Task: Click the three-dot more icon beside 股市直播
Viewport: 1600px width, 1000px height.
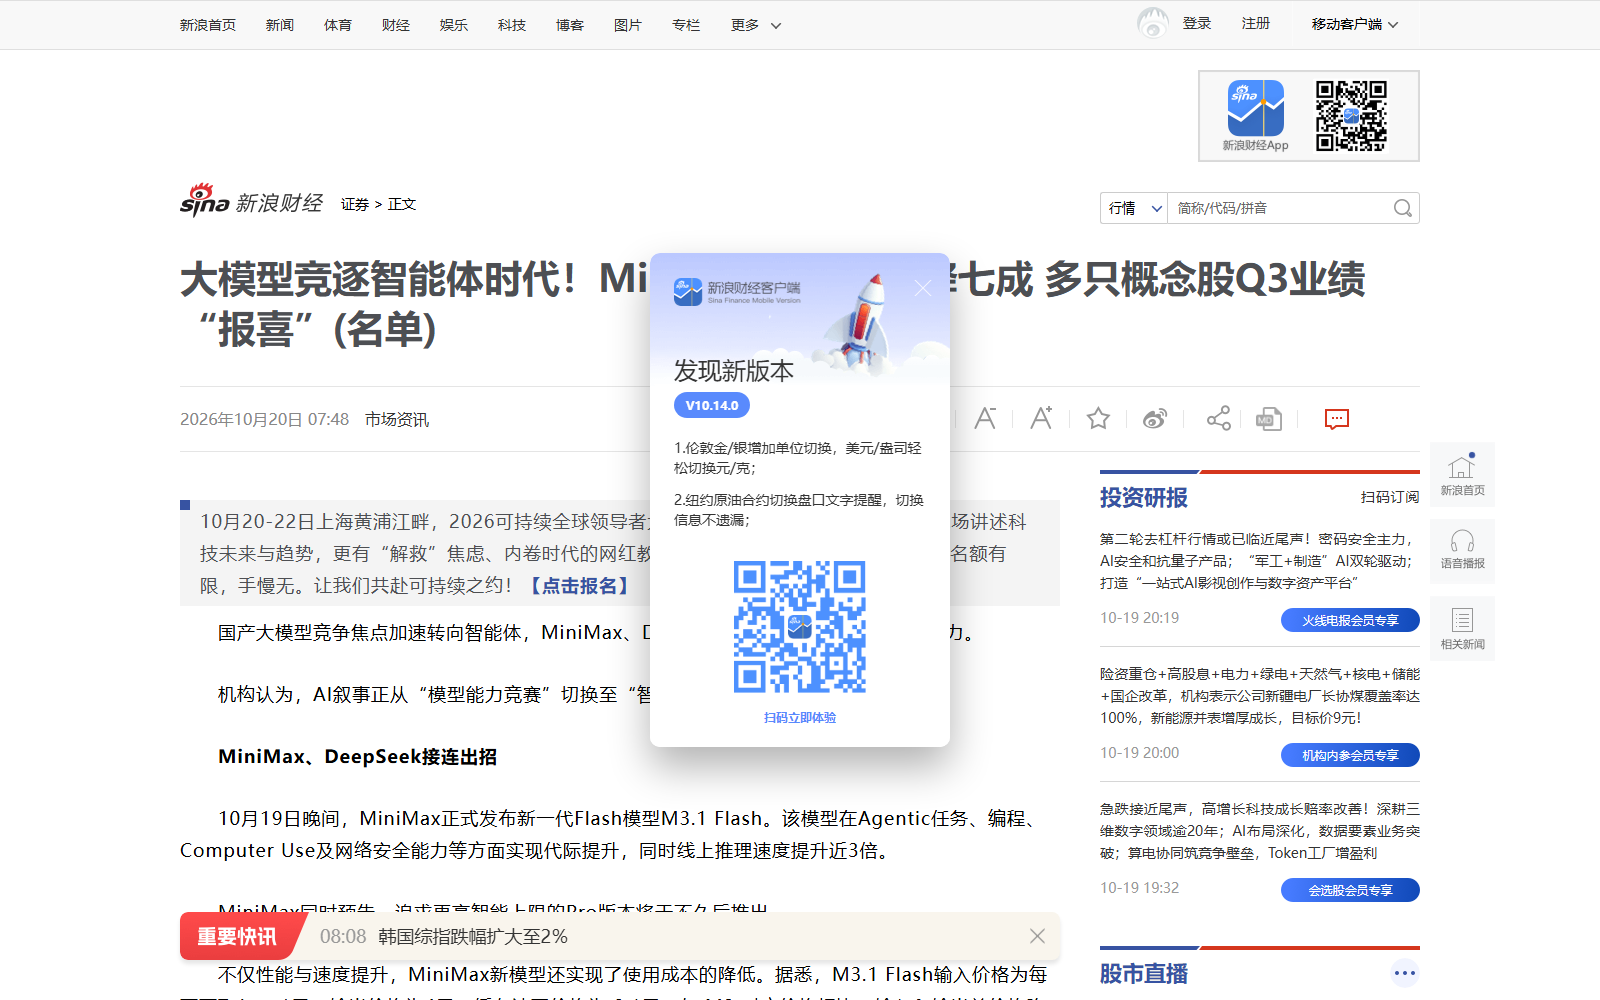Action: (1405, 973)
